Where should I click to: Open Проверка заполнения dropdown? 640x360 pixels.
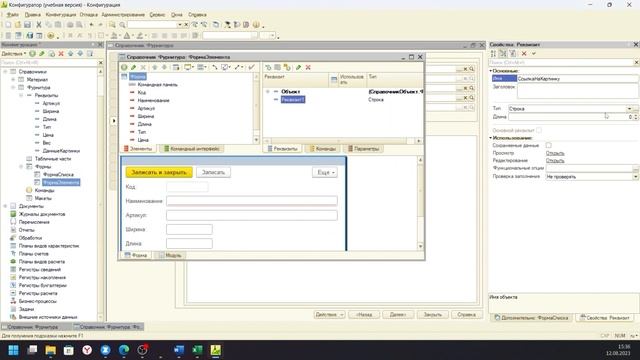click(635, 177)
